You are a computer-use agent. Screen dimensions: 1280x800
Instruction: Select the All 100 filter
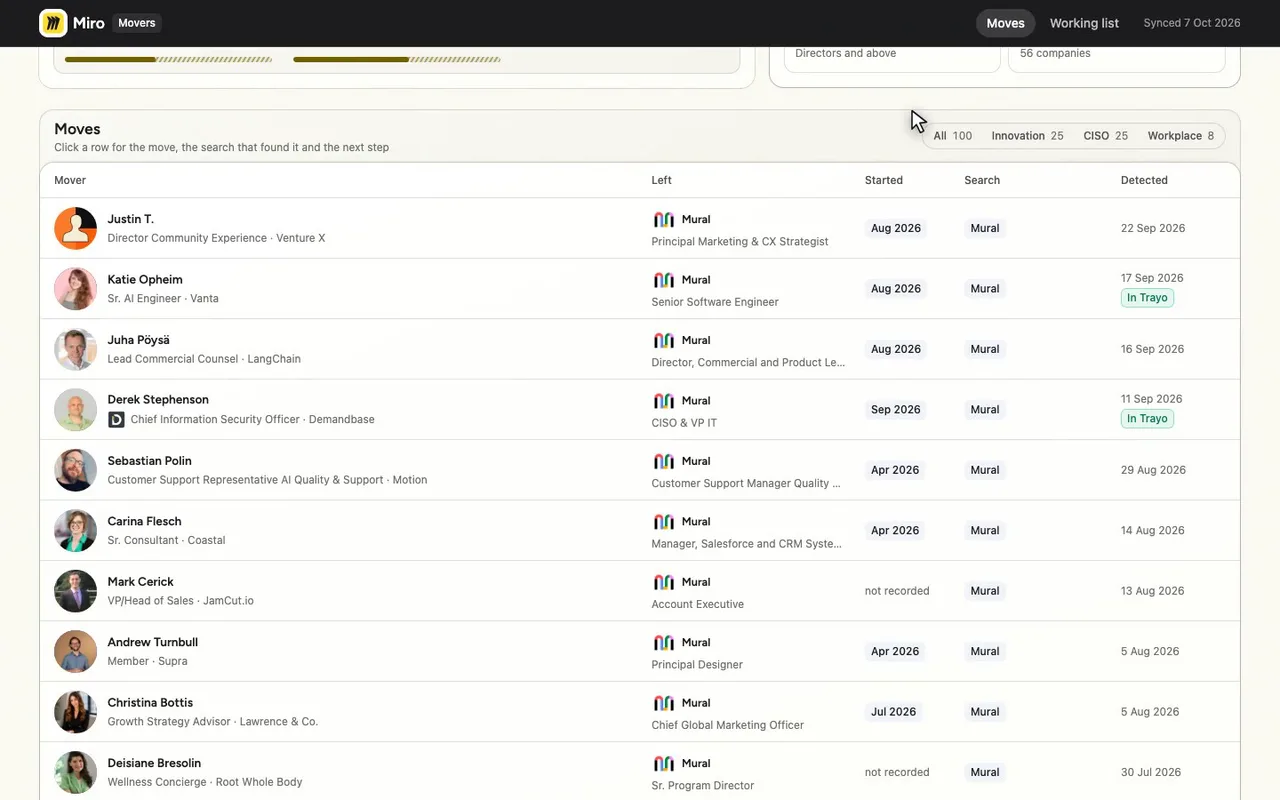click(x=952, y=136)
